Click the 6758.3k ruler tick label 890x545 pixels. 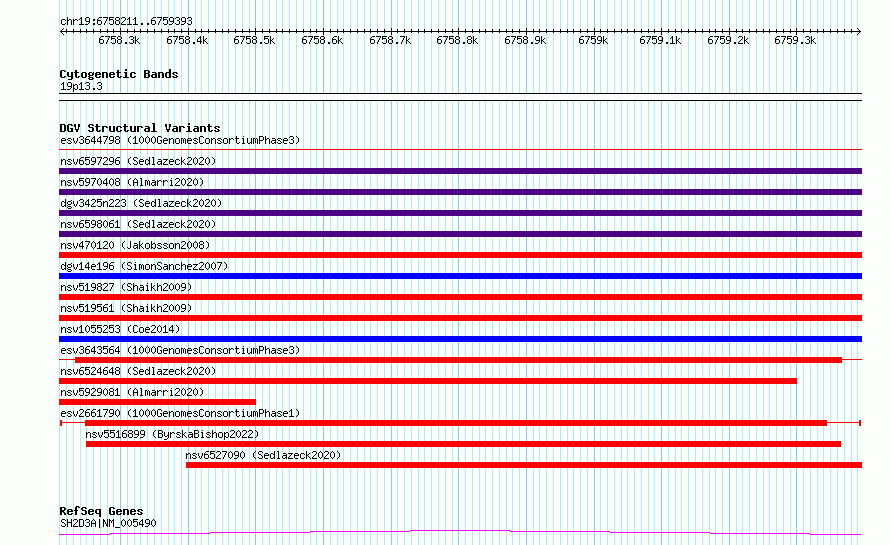tap(119, 40)
